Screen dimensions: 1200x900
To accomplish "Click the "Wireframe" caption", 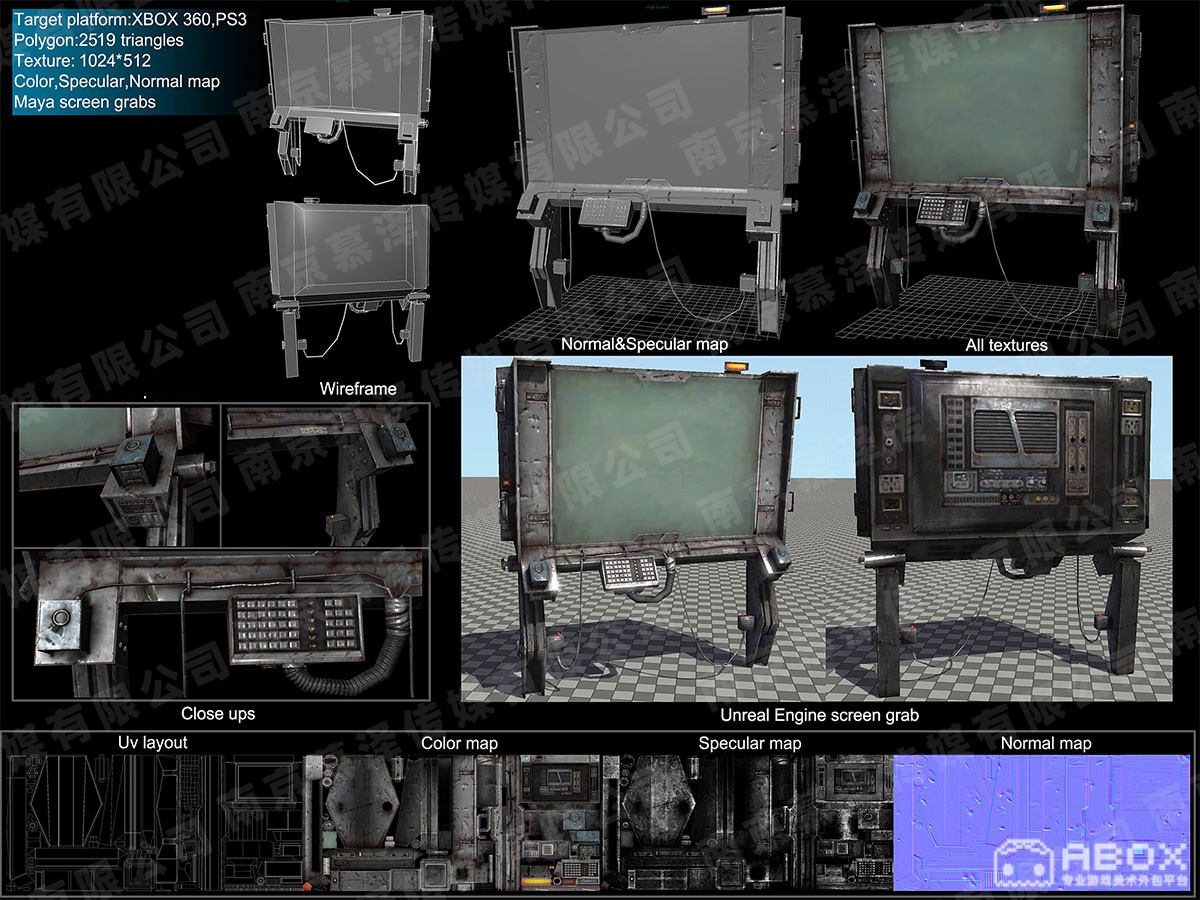I will [357, 388].
